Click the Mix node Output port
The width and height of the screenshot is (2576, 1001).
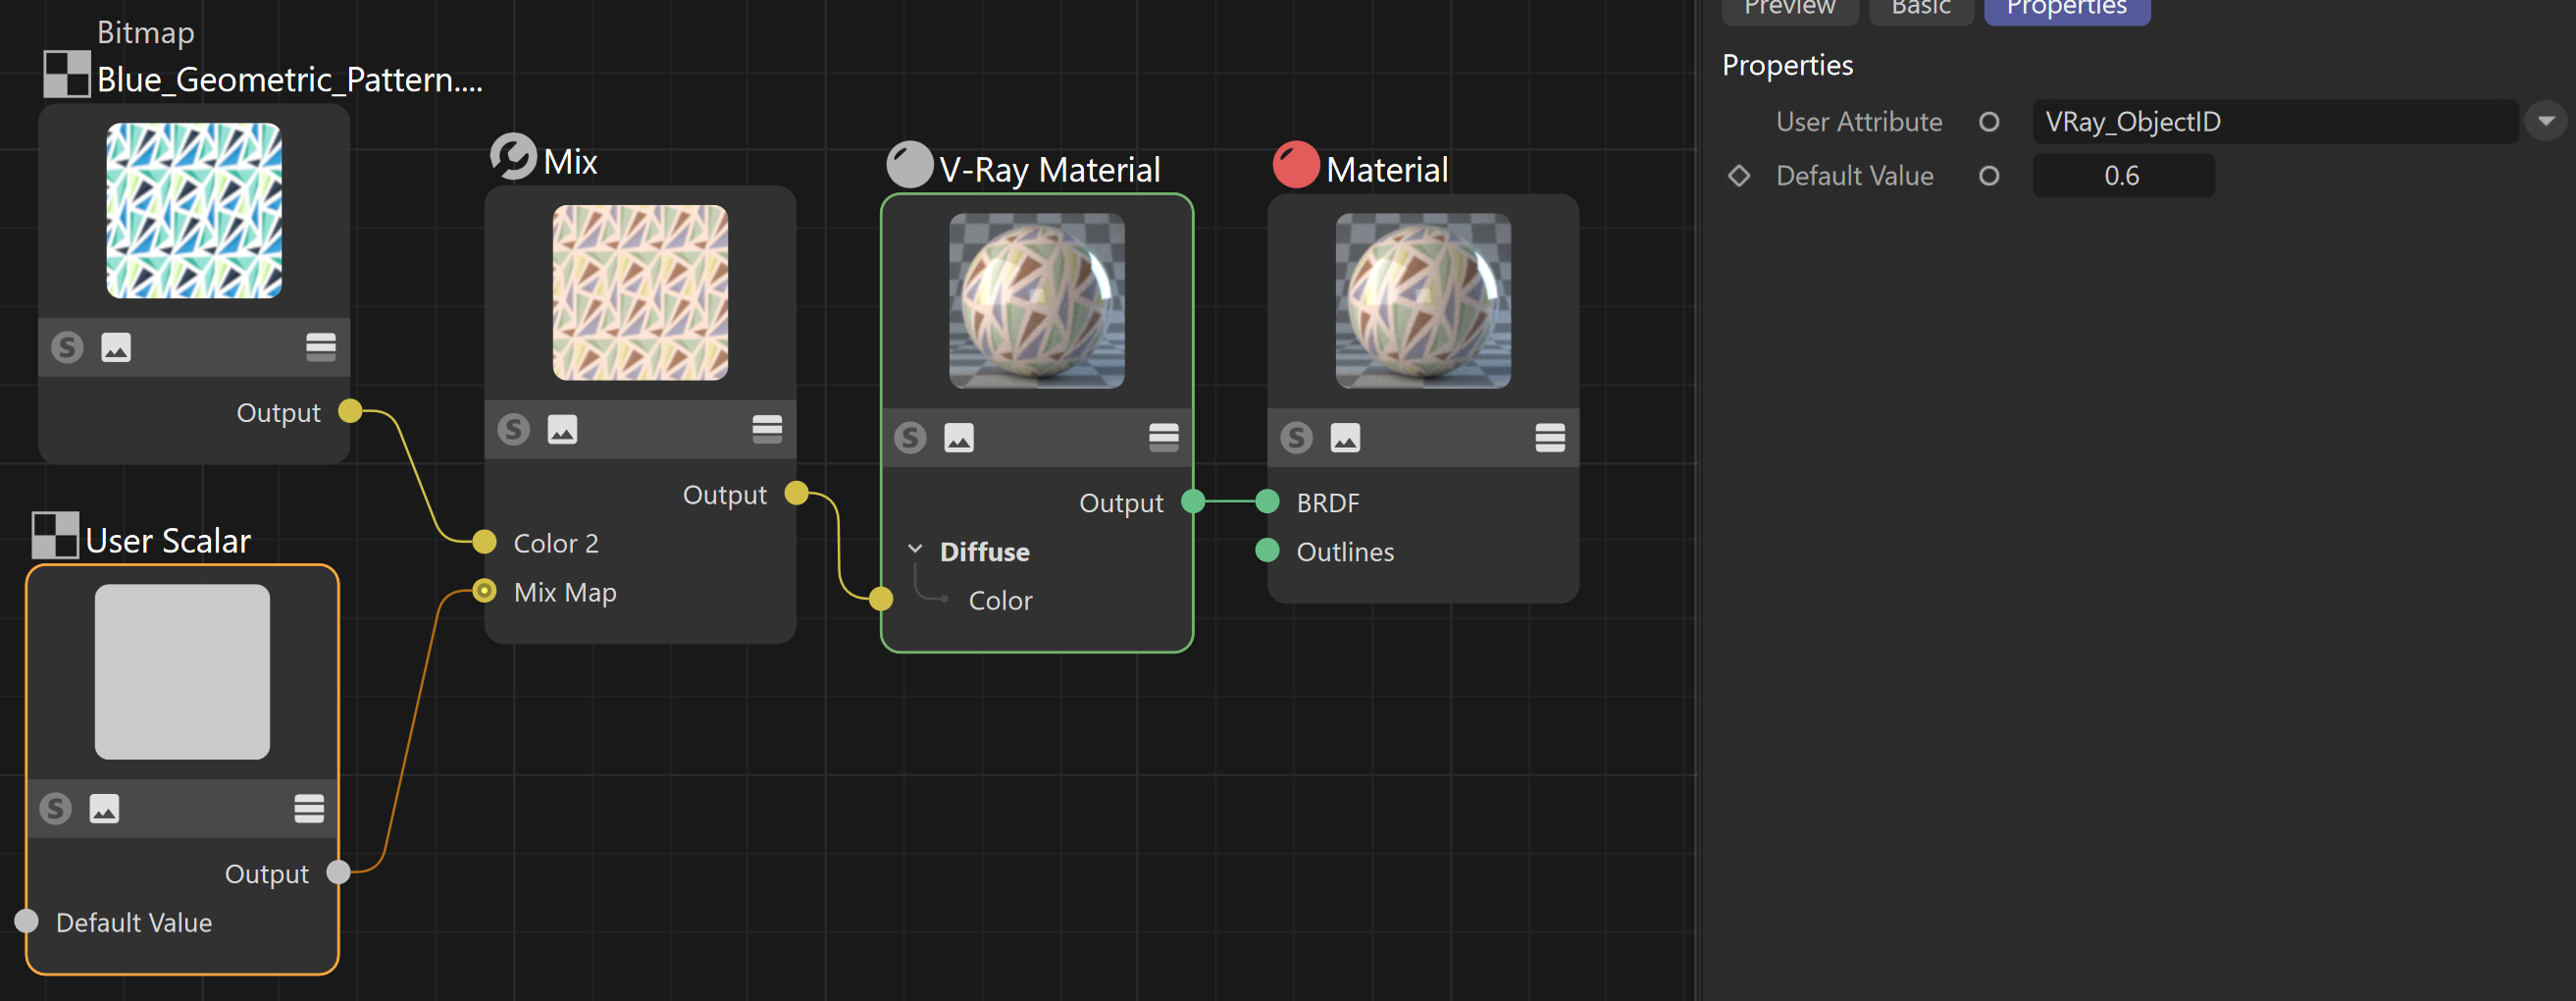point(796,493)
